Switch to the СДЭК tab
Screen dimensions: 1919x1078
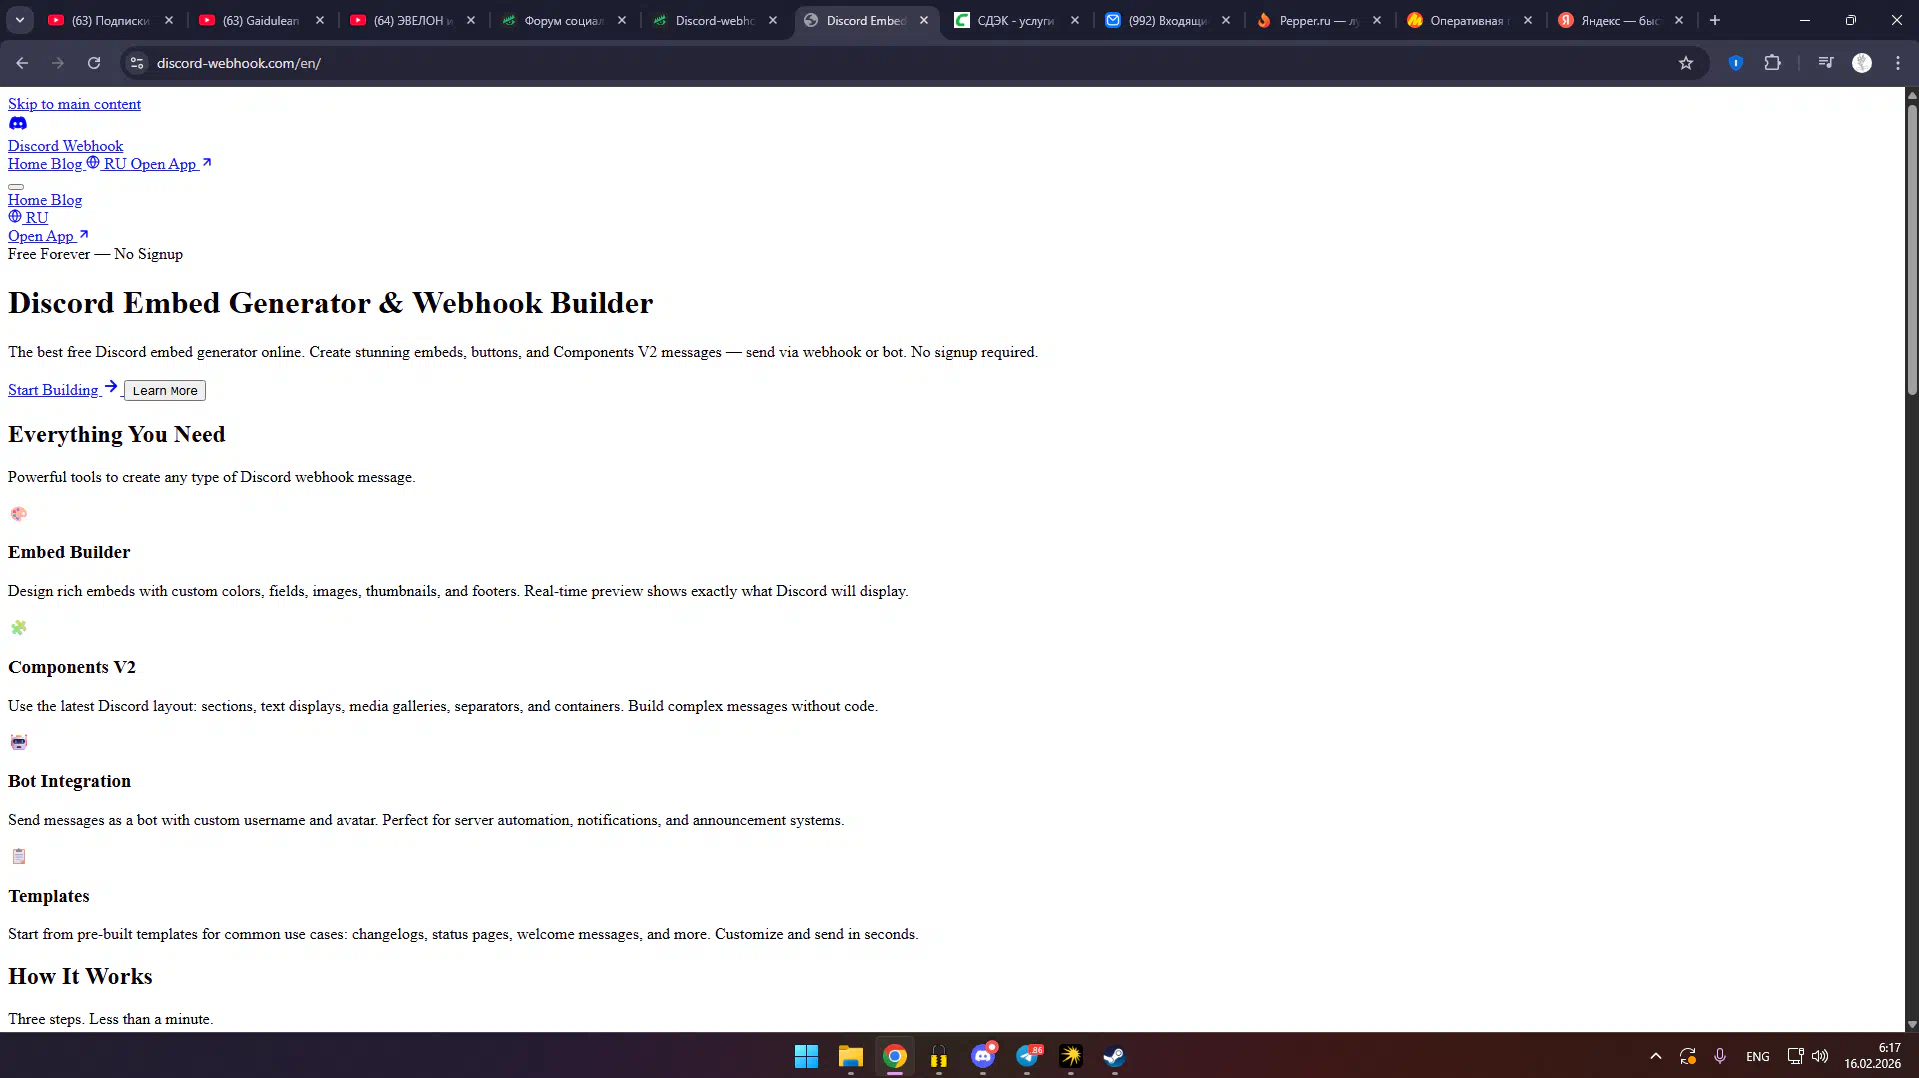click(1015, 20)
